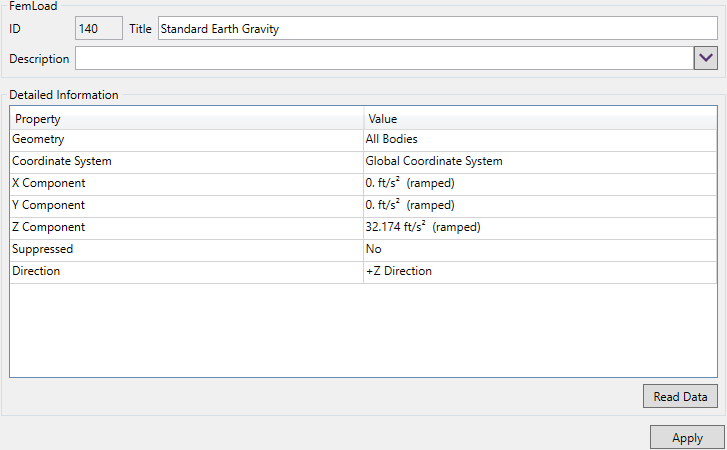Select the Y Component row
Image resolution: width=727 pixels, height=450 pixels.
click(x=186, y=205)
